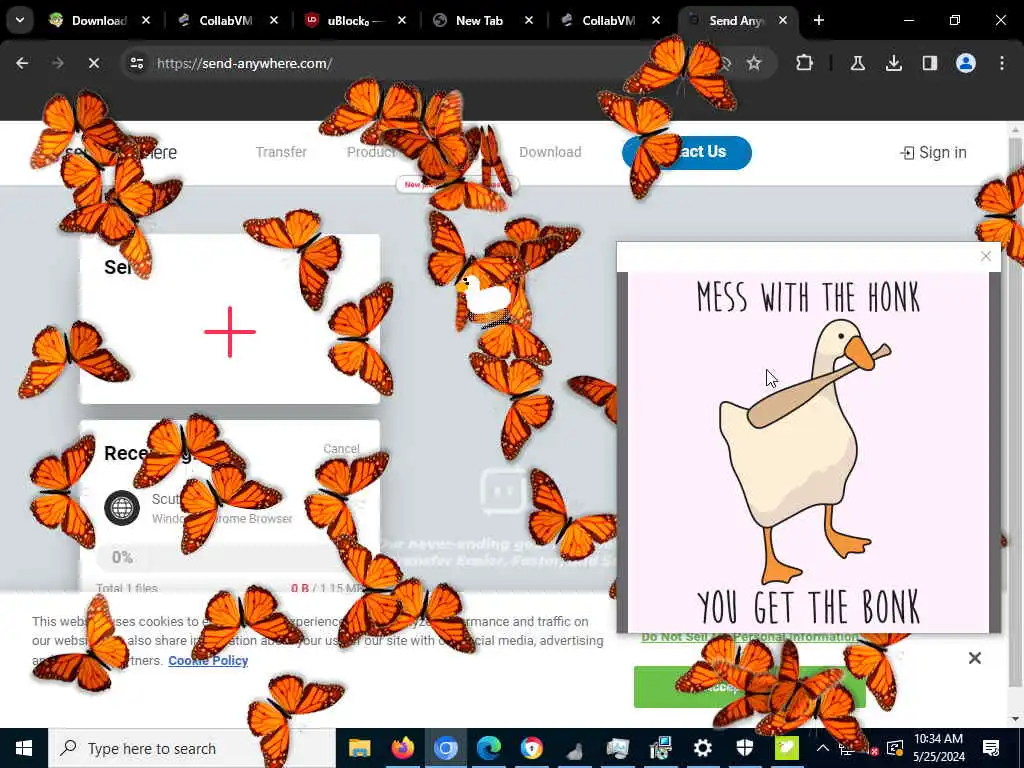Open Settings gear in the taskbar

click(703, 748)
